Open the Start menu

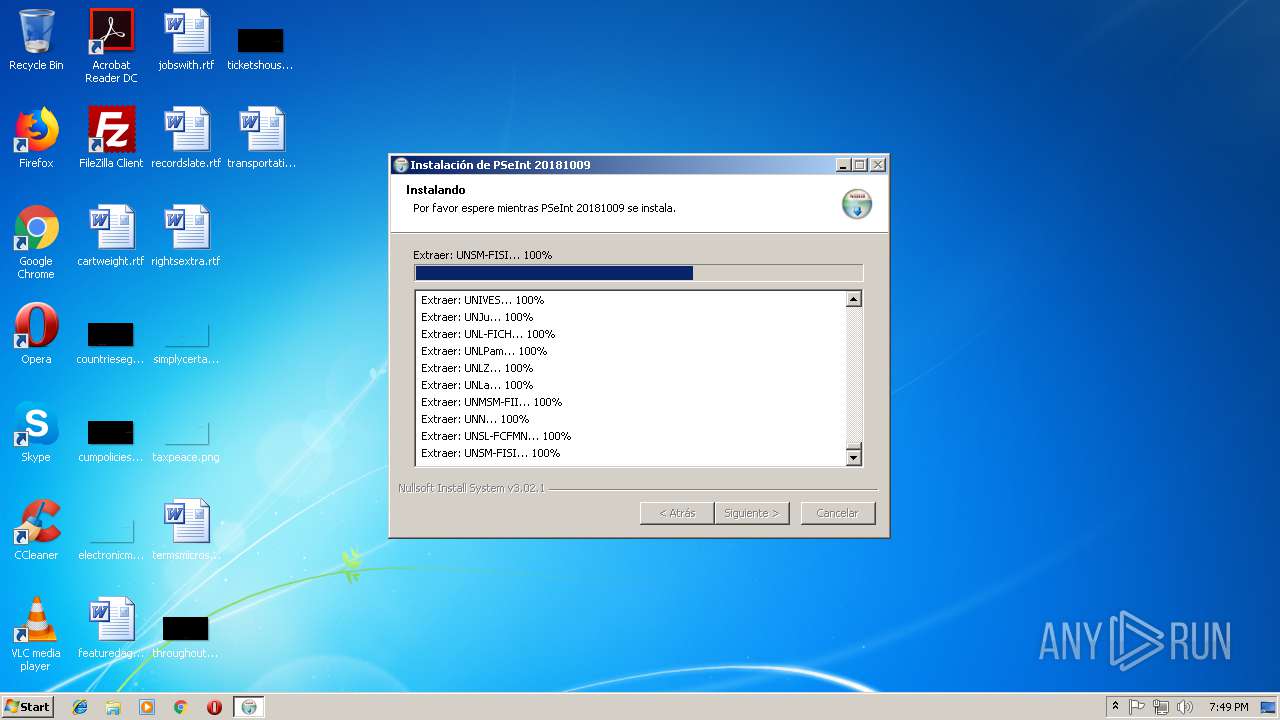pos(28,707)
